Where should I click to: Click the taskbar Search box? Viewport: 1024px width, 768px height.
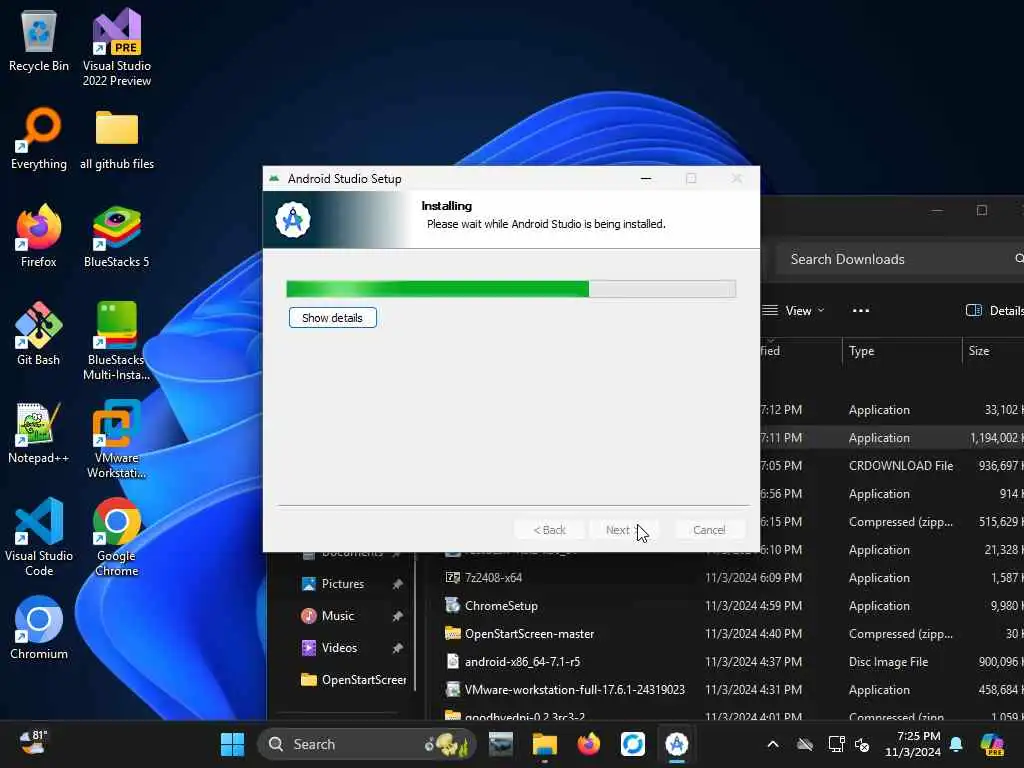coord(367,744)
